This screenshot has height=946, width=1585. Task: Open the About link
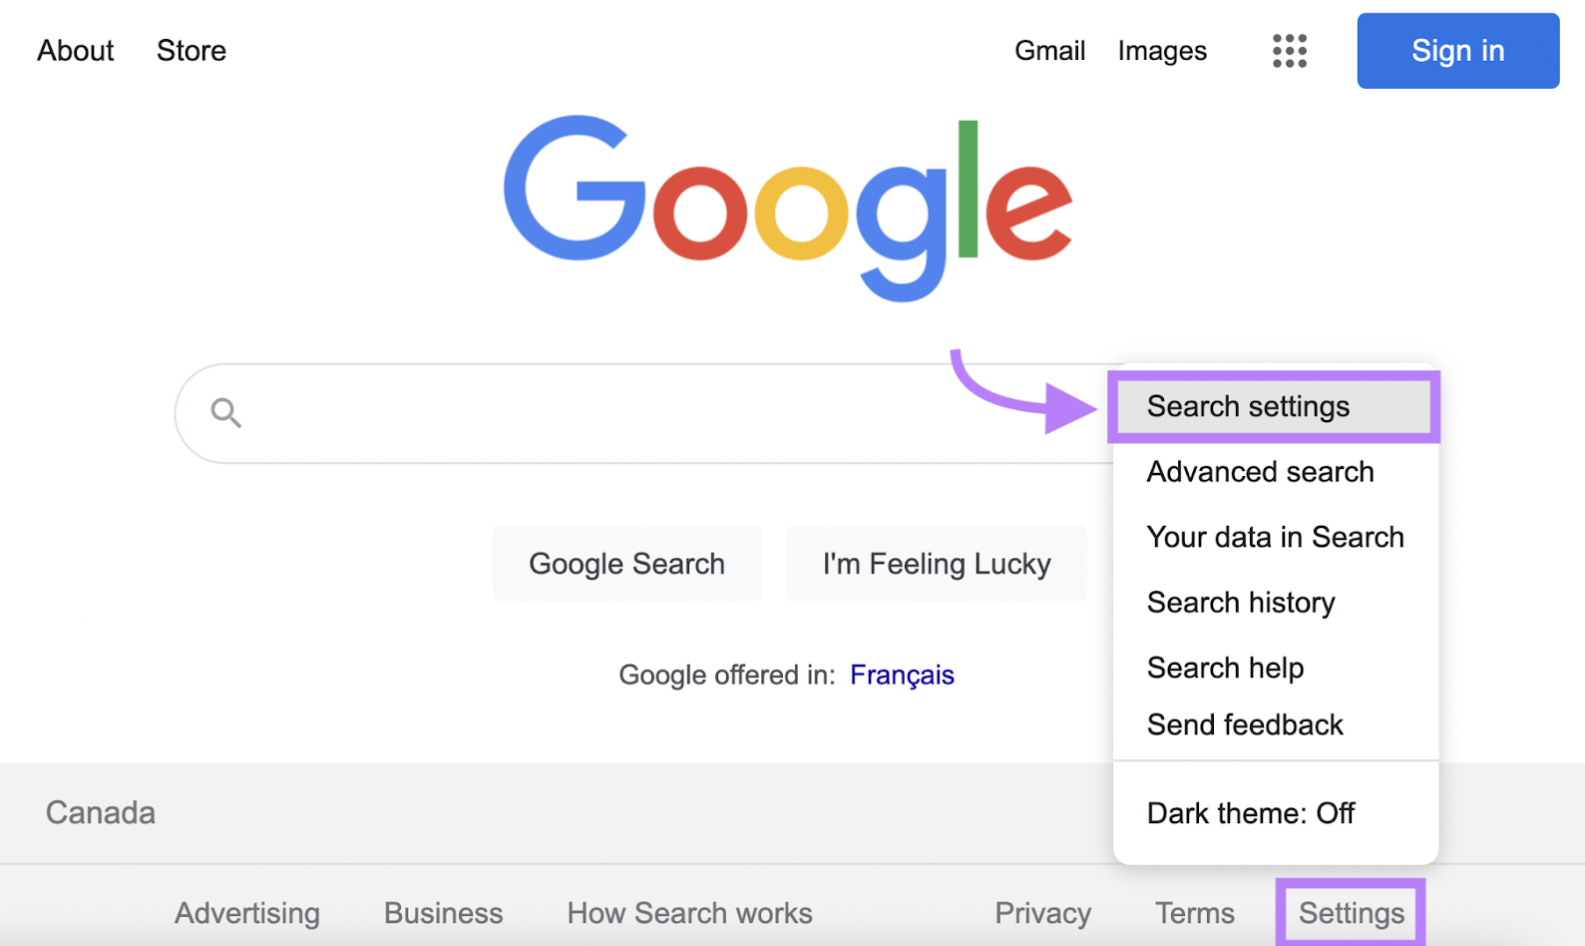click(x=76, y=51)
